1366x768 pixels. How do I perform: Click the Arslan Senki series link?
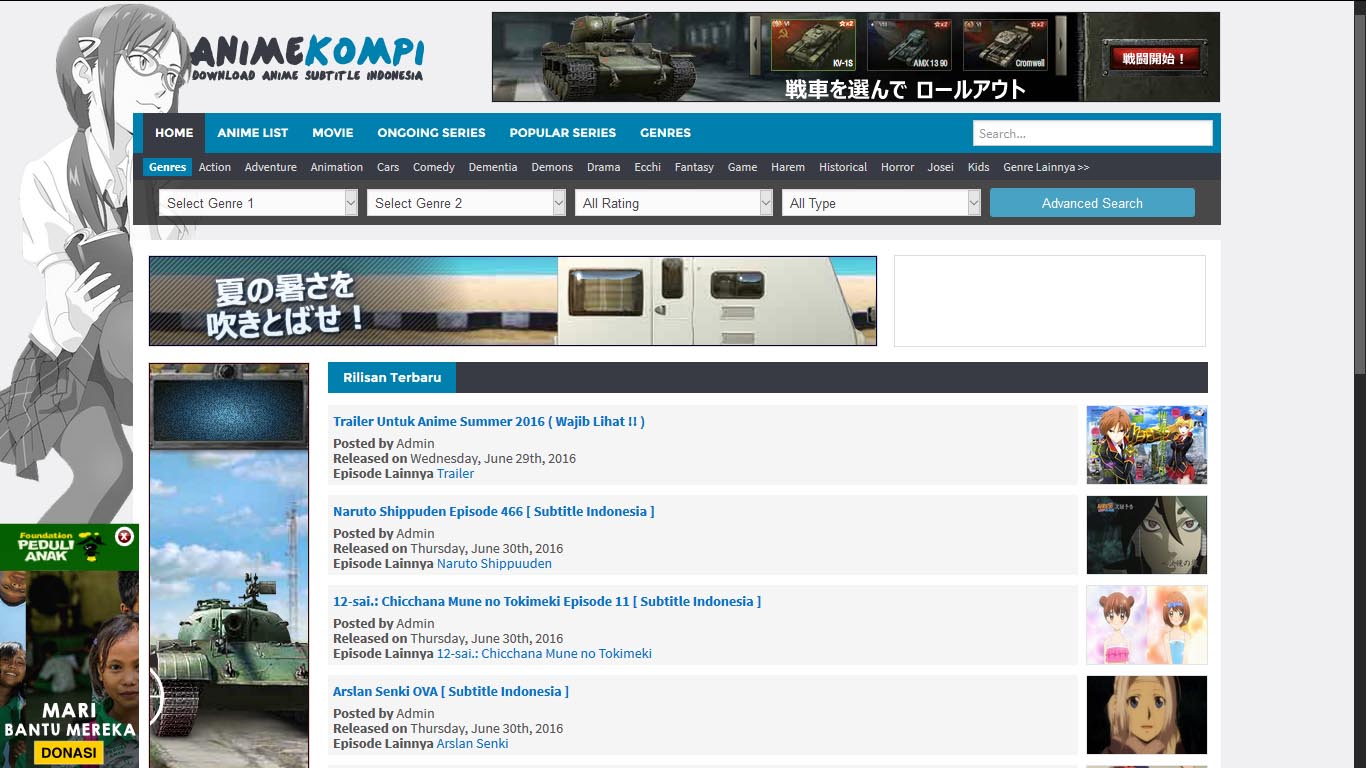click(x=472, y=743)
